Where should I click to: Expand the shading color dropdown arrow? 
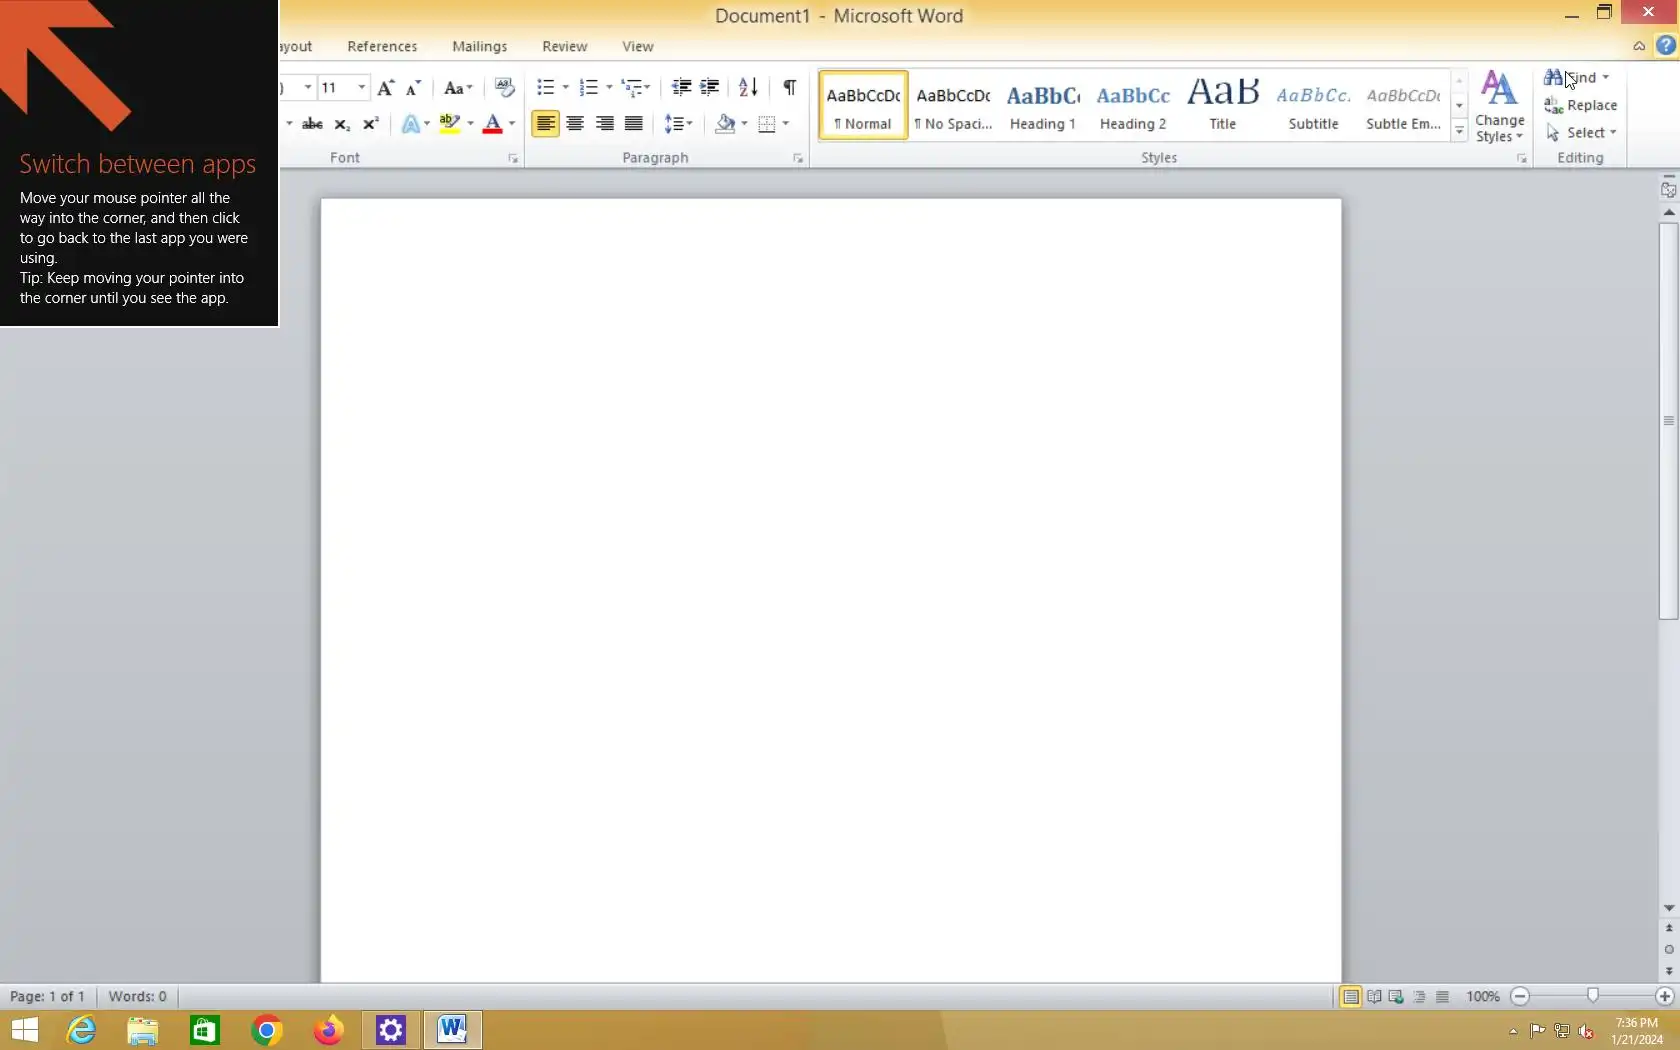coord(744,124)
